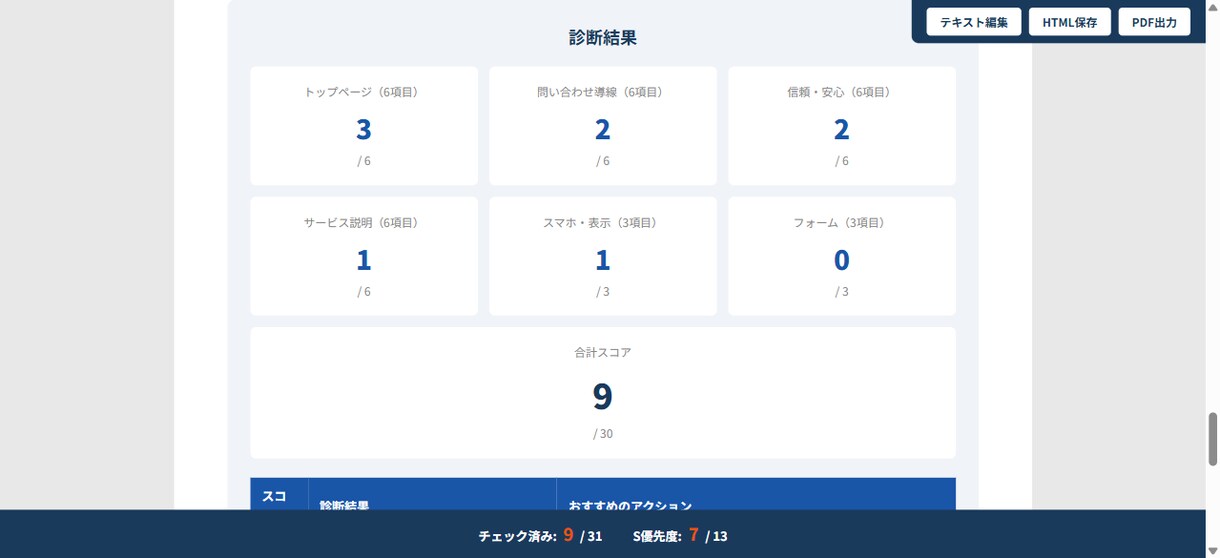Click the 問い合わせ導線（6項目） card label
Viewport: 1220px width, 558px height.
[x=603, y=92]
